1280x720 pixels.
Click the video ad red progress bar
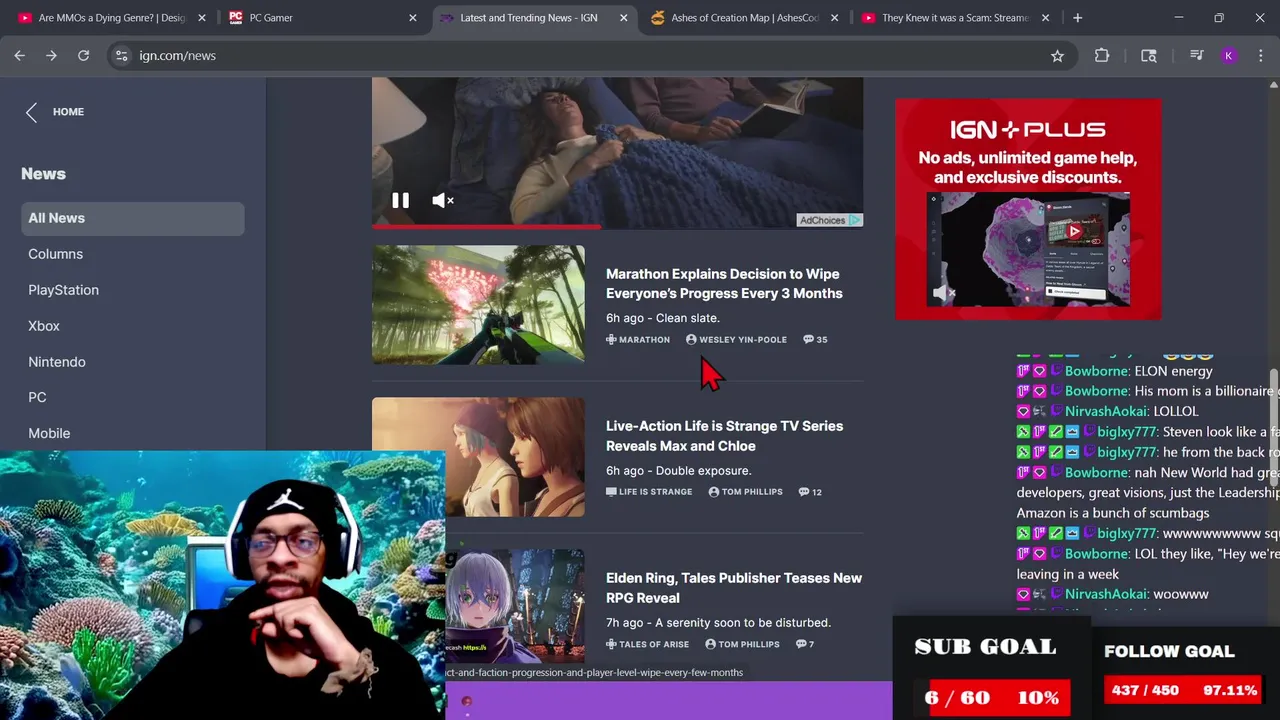(x=486, y=227)
